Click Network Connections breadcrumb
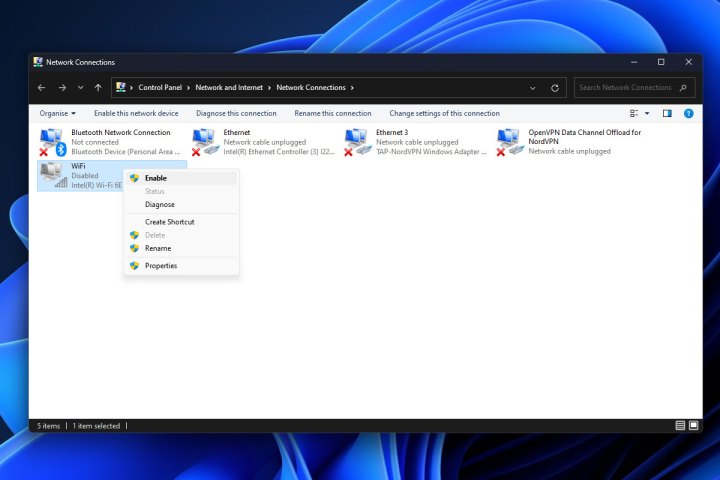The image size is (720, 480). pos(311,87)
